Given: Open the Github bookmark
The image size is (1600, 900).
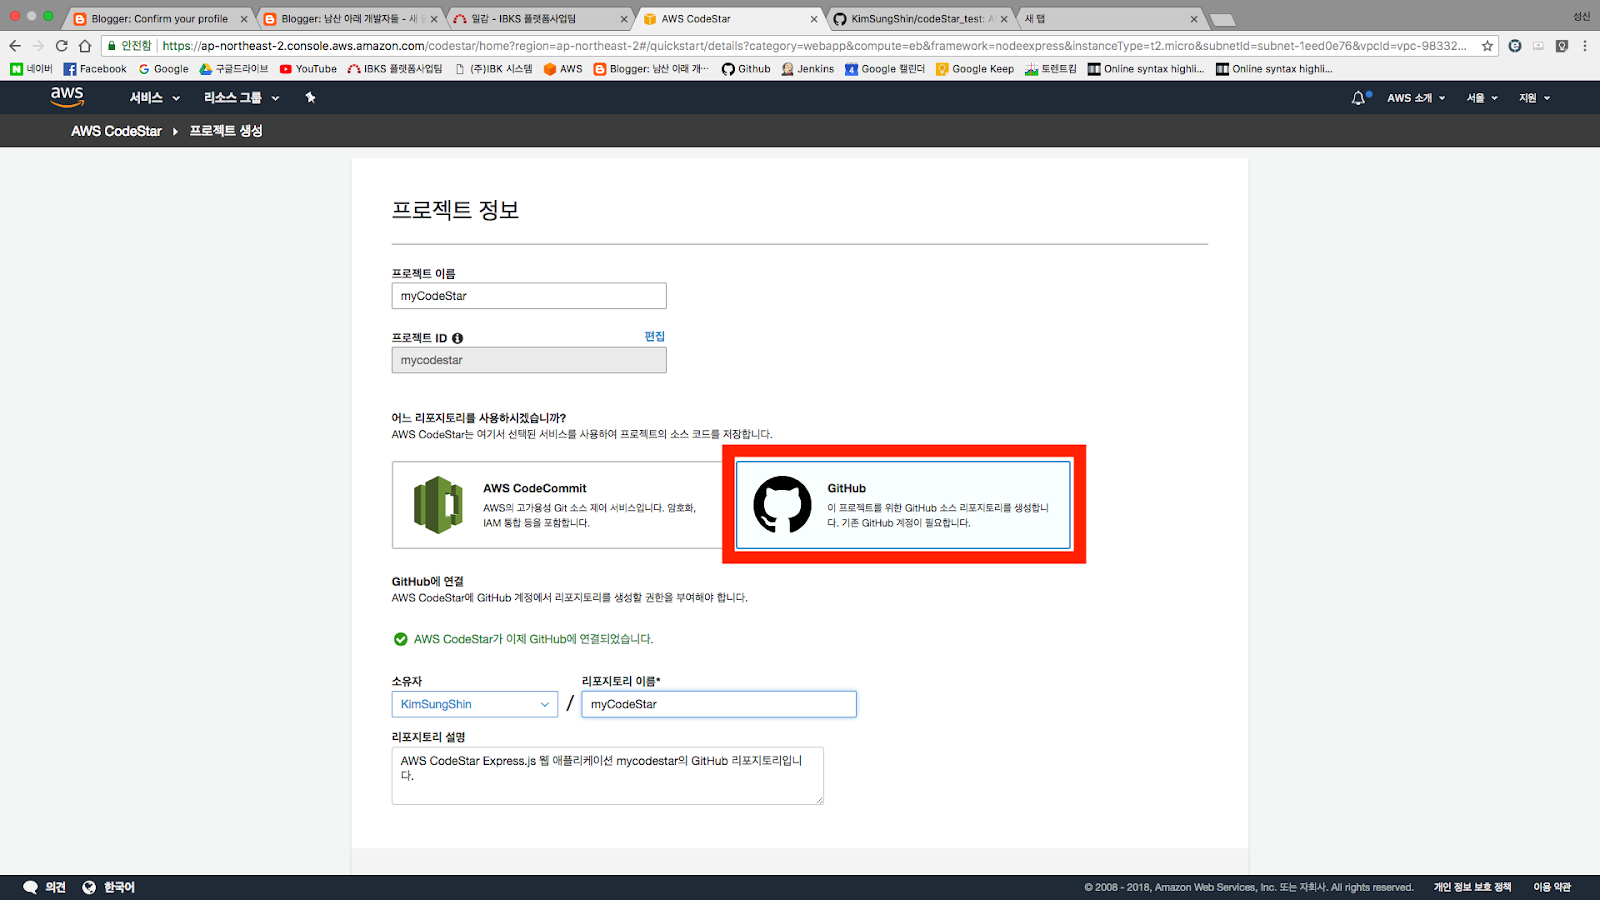Looking at the screenshot, I should click(x=746, y=69).
